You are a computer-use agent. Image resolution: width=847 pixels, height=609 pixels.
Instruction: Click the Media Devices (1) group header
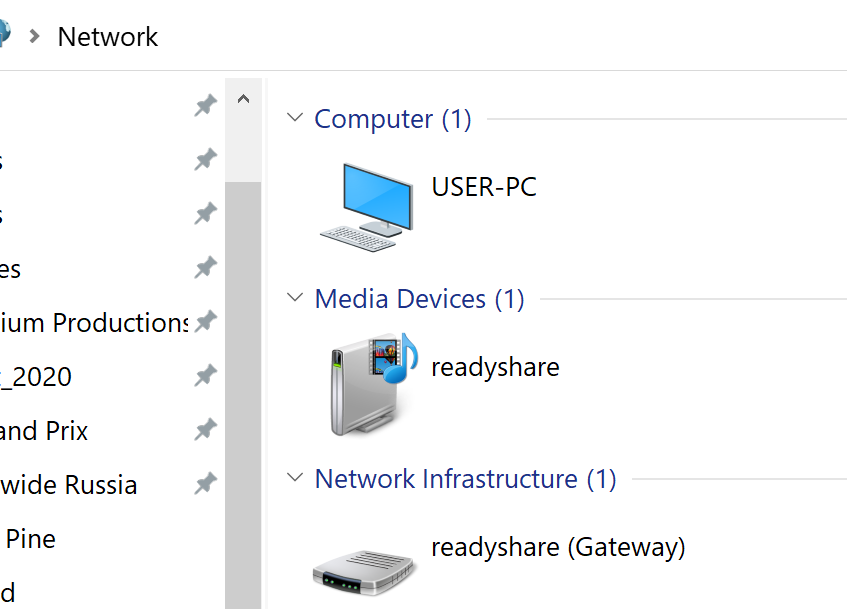click(x=419, y=299)
